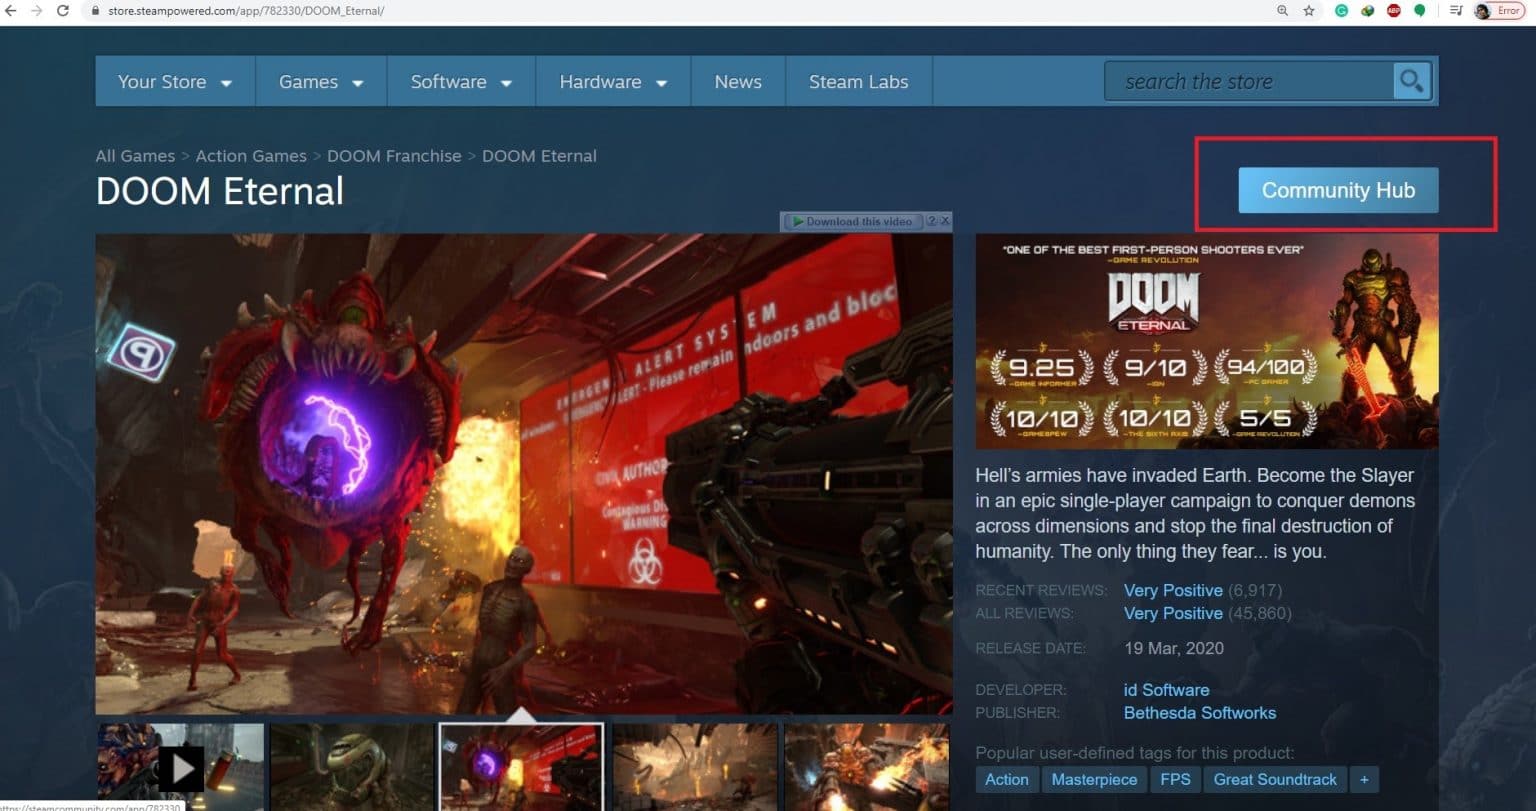Open the News section
The width and height of the screenshot is (1536, 811).
coord(737,81)
